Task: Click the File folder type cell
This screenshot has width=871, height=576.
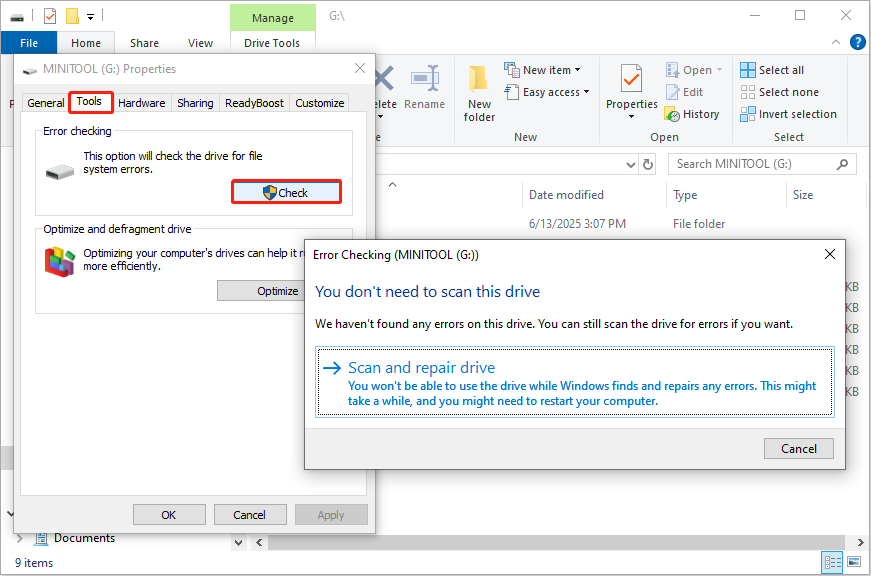Action: [x=699, y=224]
